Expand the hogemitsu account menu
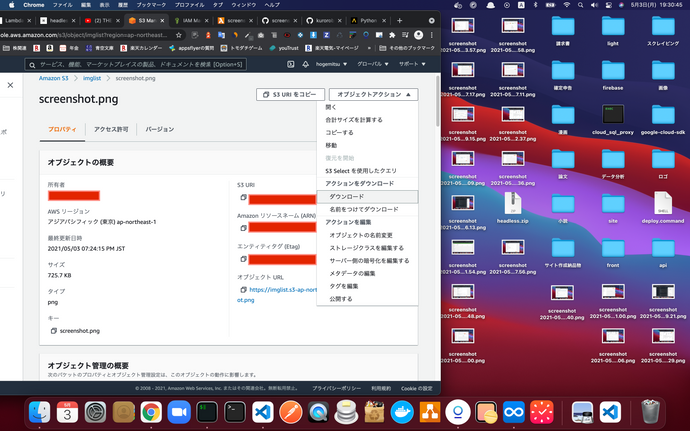Image resolution: width=690 pixels, height=431 pixels. (331, 64)
